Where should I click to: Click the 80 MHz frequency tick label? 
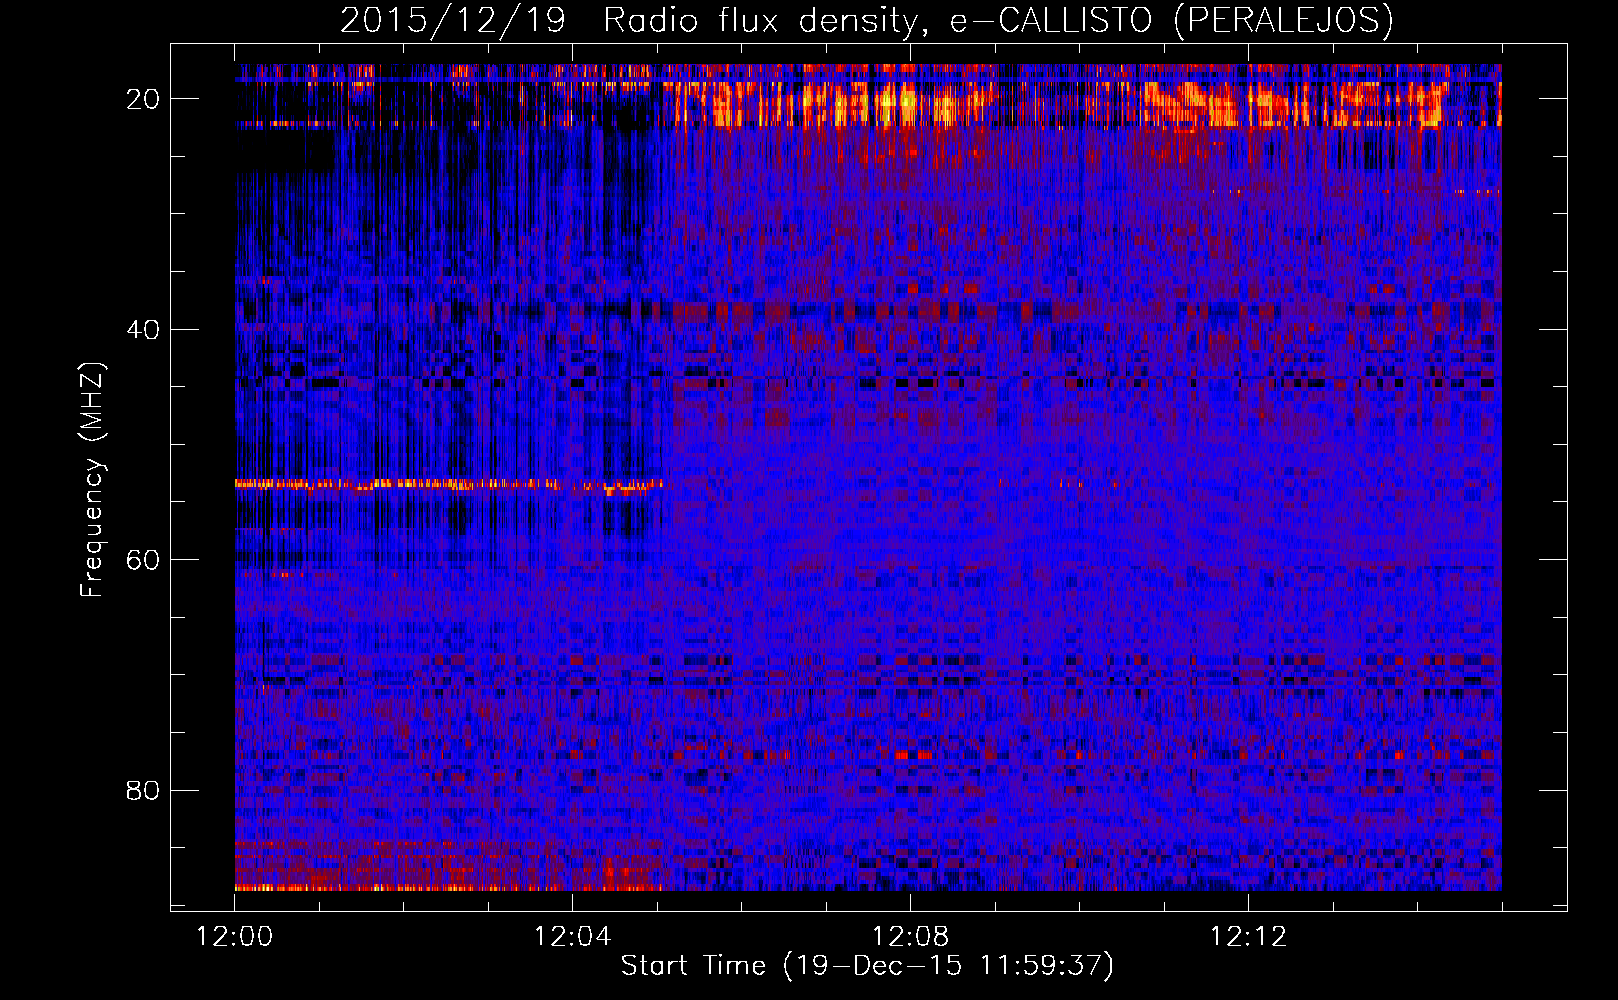(x=143, y=790)
